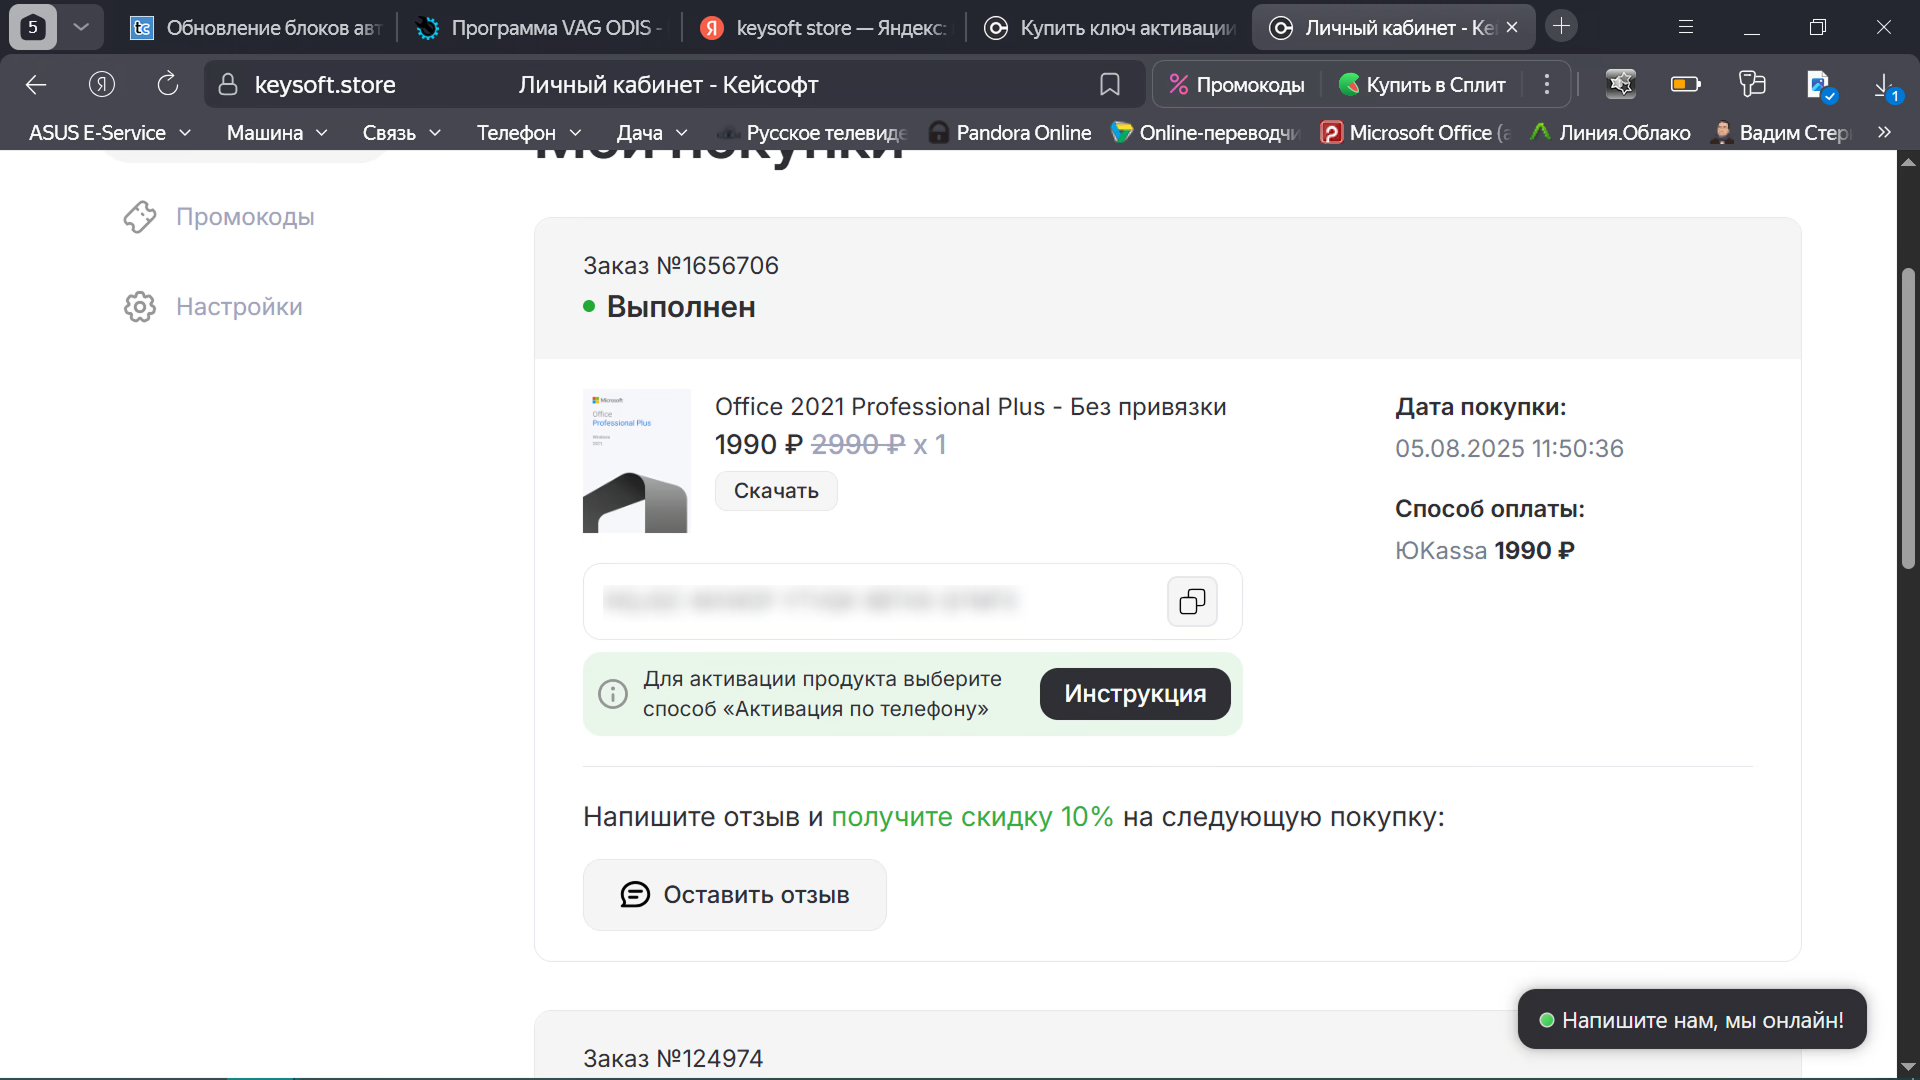
Task: Open a new tab with the plus icon
Action: tap(1562, 26)
